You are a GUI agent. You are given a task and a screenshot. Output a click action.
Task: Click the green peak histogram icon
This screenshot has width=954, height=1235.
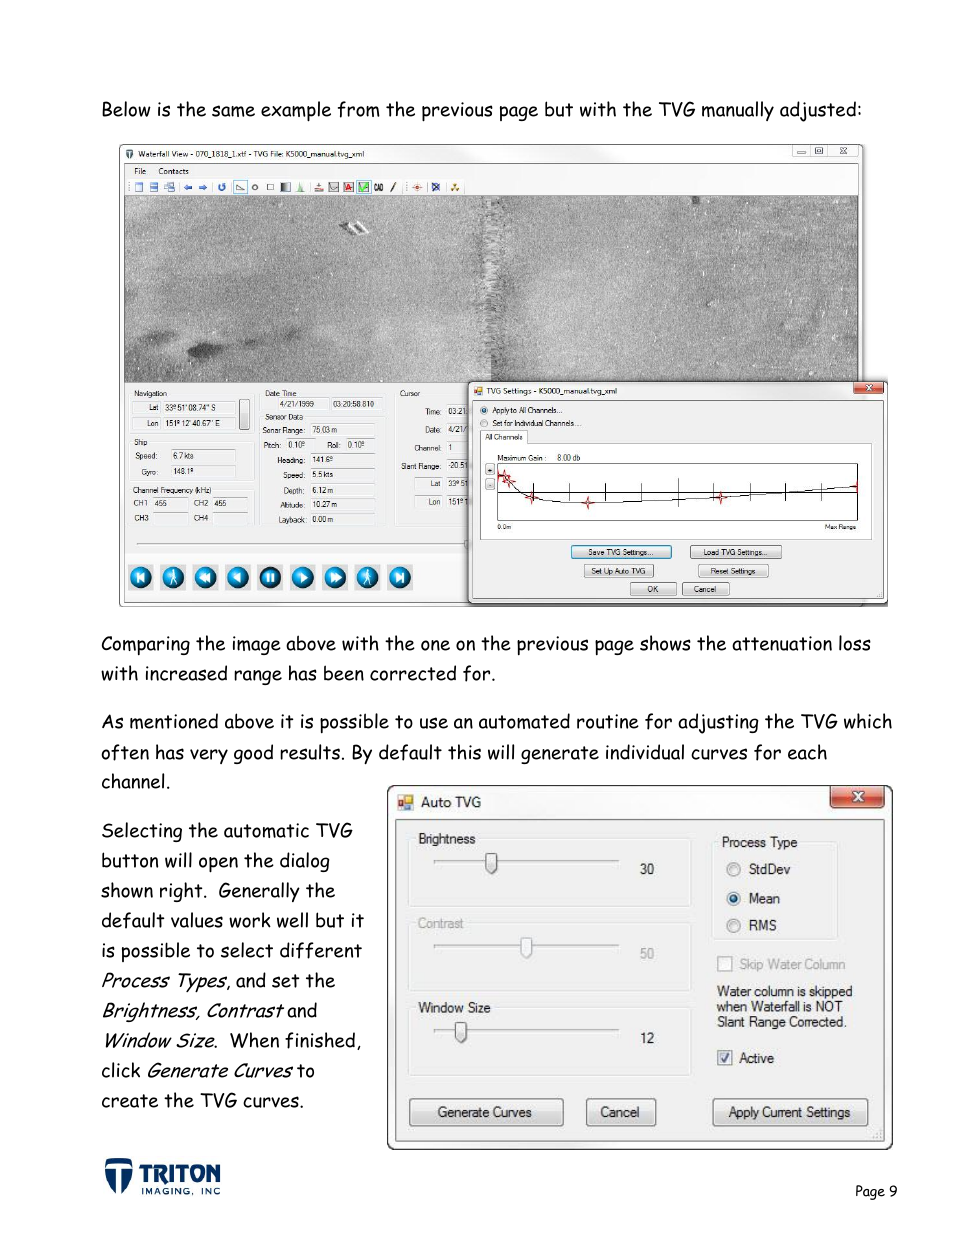coord(300,187)
